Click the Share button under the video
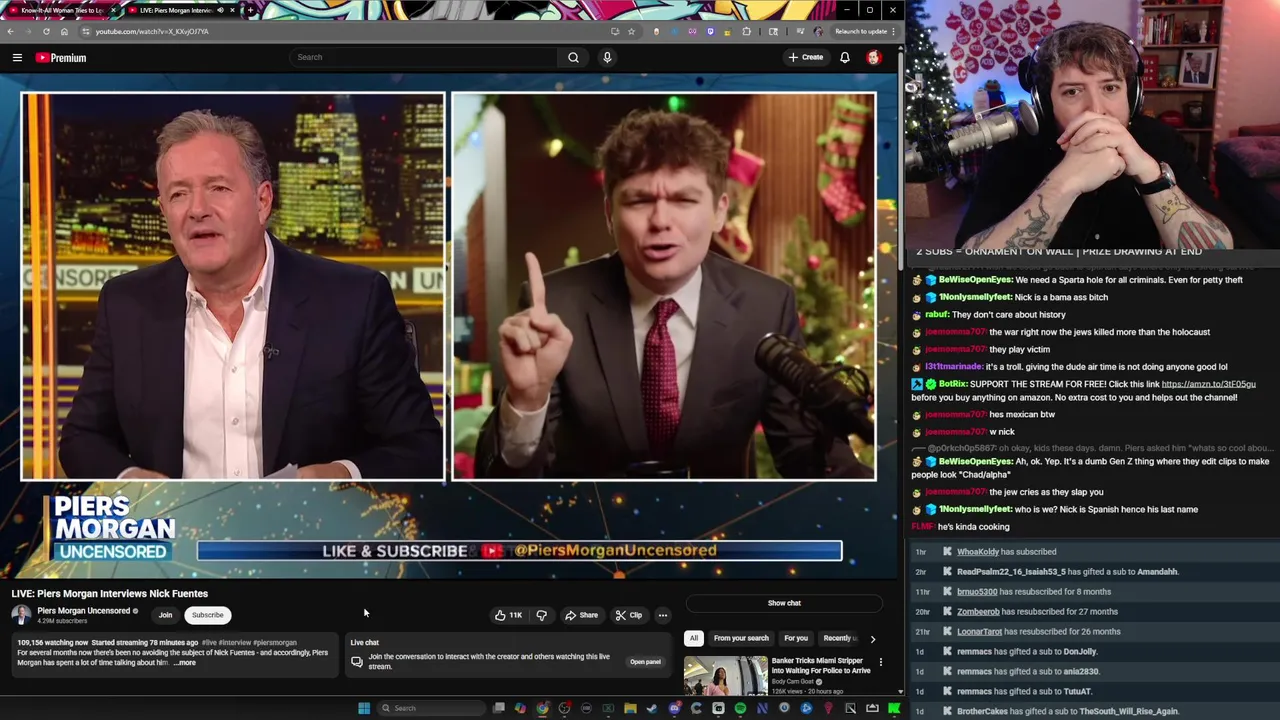The width and height of the screenshot is (1280, 720). 581,615
